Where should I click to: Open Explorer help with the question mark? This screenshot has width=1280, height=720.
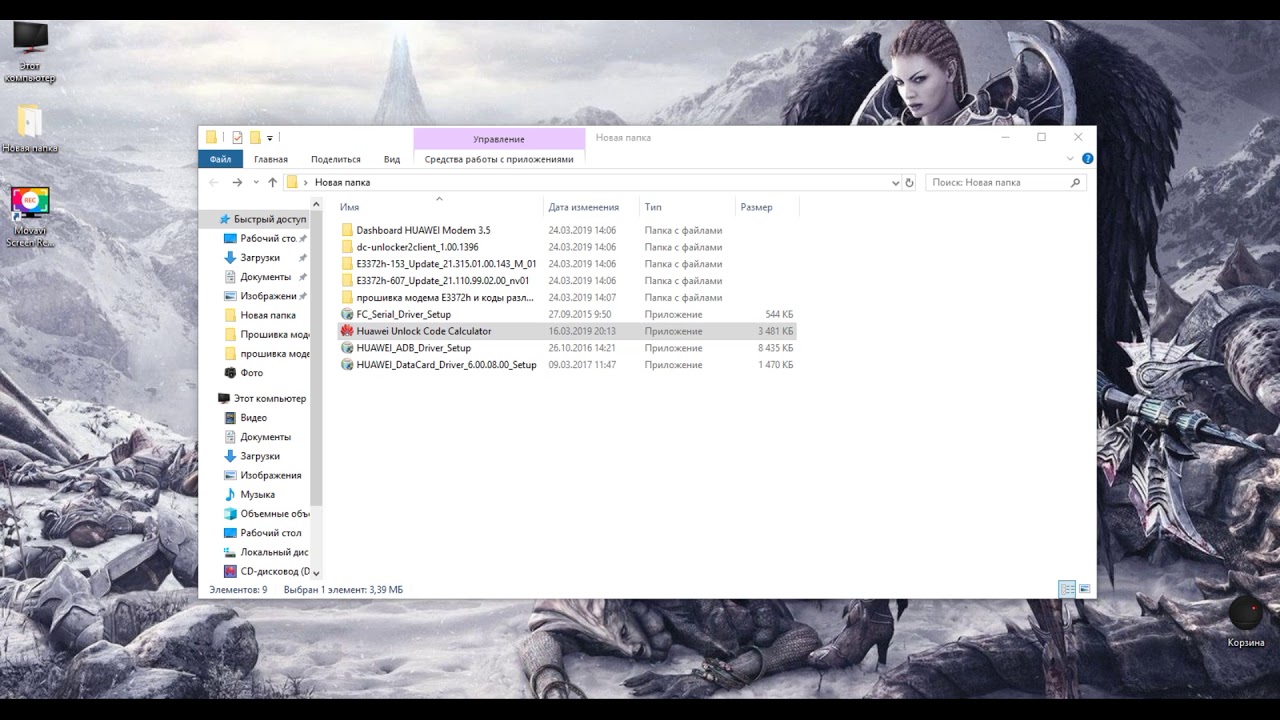1088,159
